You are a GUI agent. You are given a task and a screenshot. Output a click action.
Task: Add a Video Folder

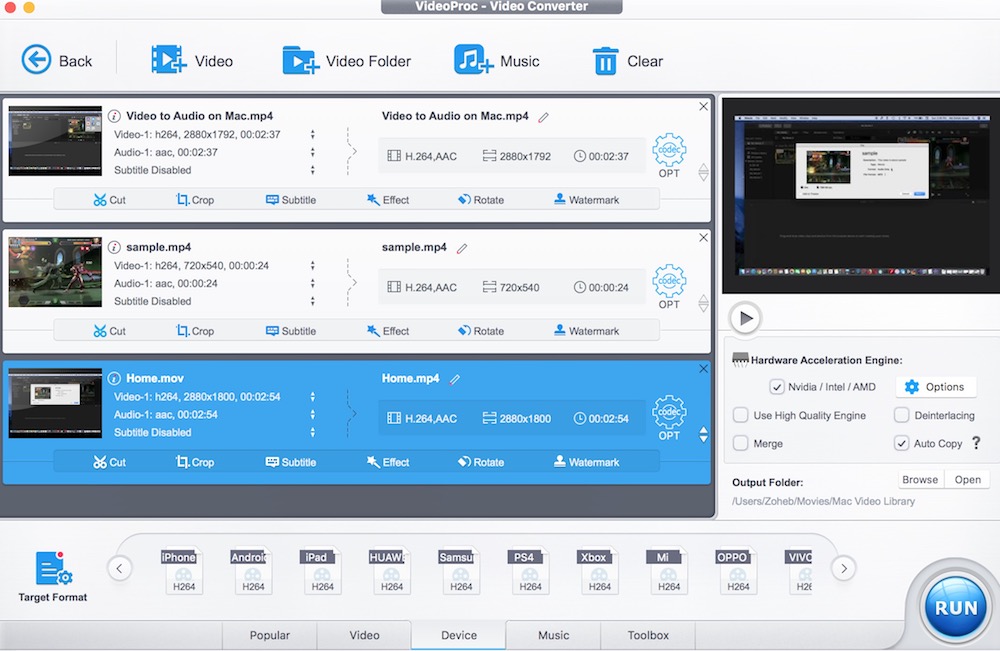300,60
